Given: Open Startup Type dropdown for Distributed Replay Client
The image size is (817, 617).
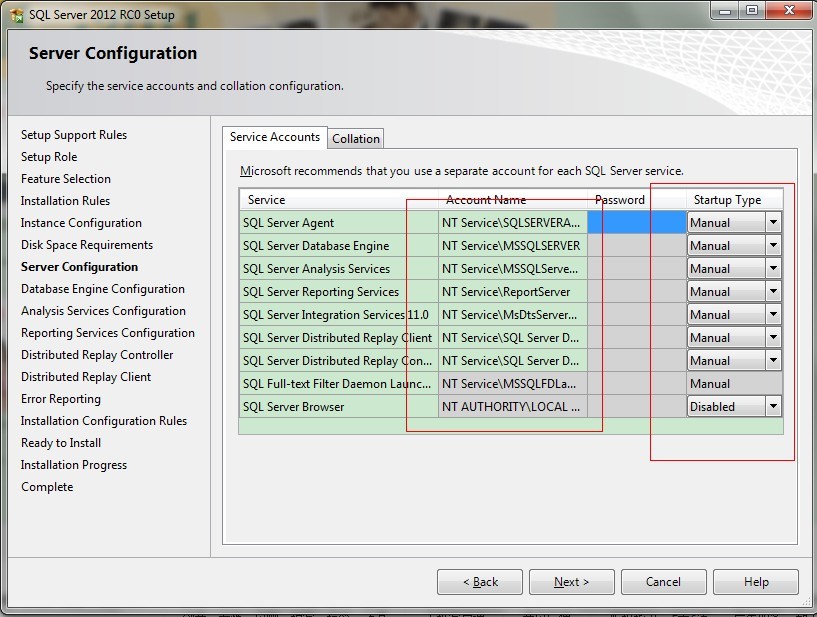Looking at the screenshot, I should [773, 337].
